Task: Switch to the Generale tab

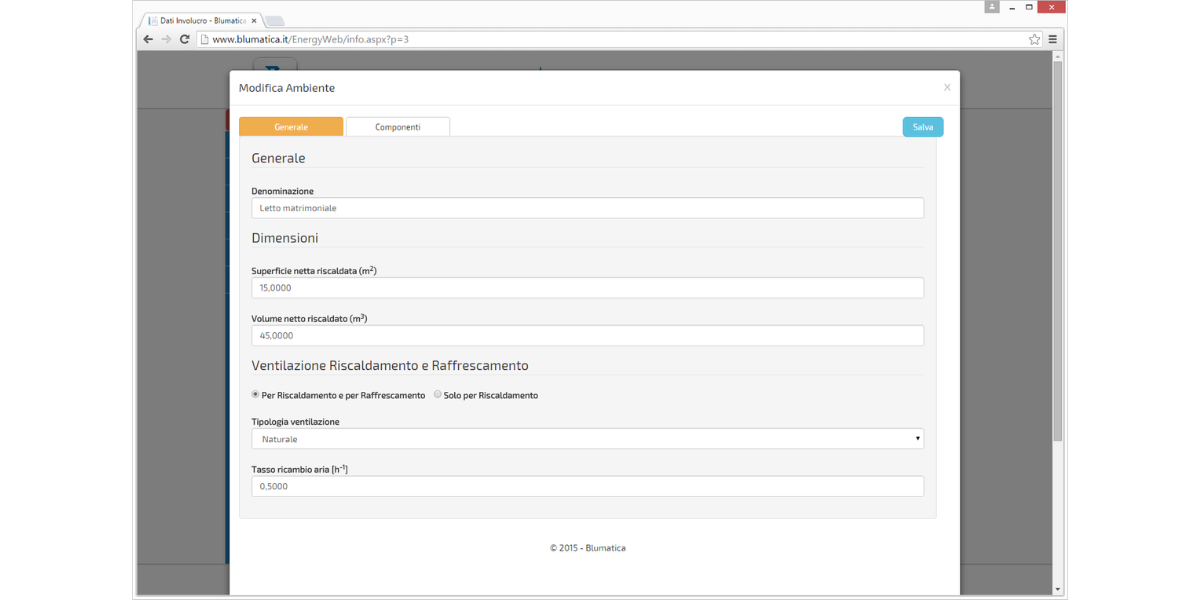Action: tap(291, 127)
